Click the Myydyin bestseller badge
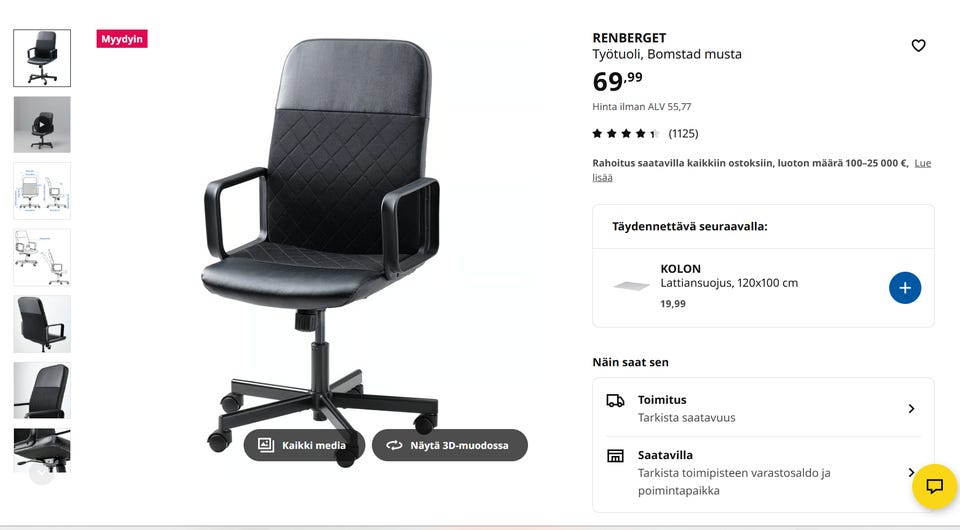The width and height of the screenshot is (960, 530). [x=122, y=39]
